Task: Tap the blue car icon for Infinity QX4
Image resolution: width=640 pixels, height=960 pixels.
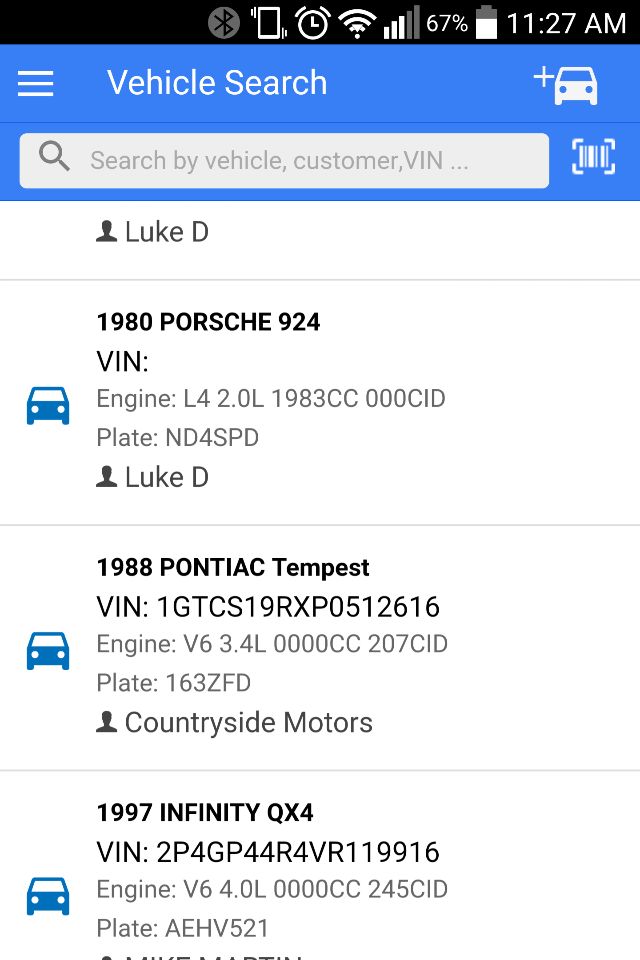Action: (48, 896)
